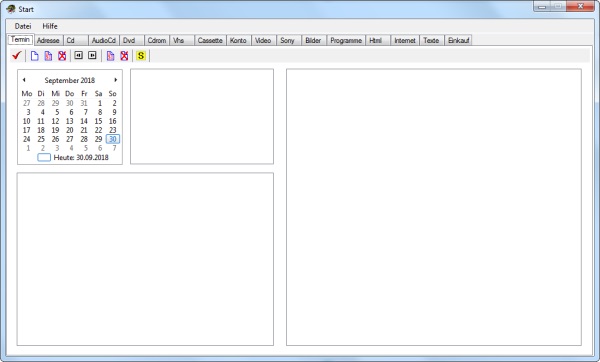Click the red checkmark toolbar icon

(x=16, y=55)
